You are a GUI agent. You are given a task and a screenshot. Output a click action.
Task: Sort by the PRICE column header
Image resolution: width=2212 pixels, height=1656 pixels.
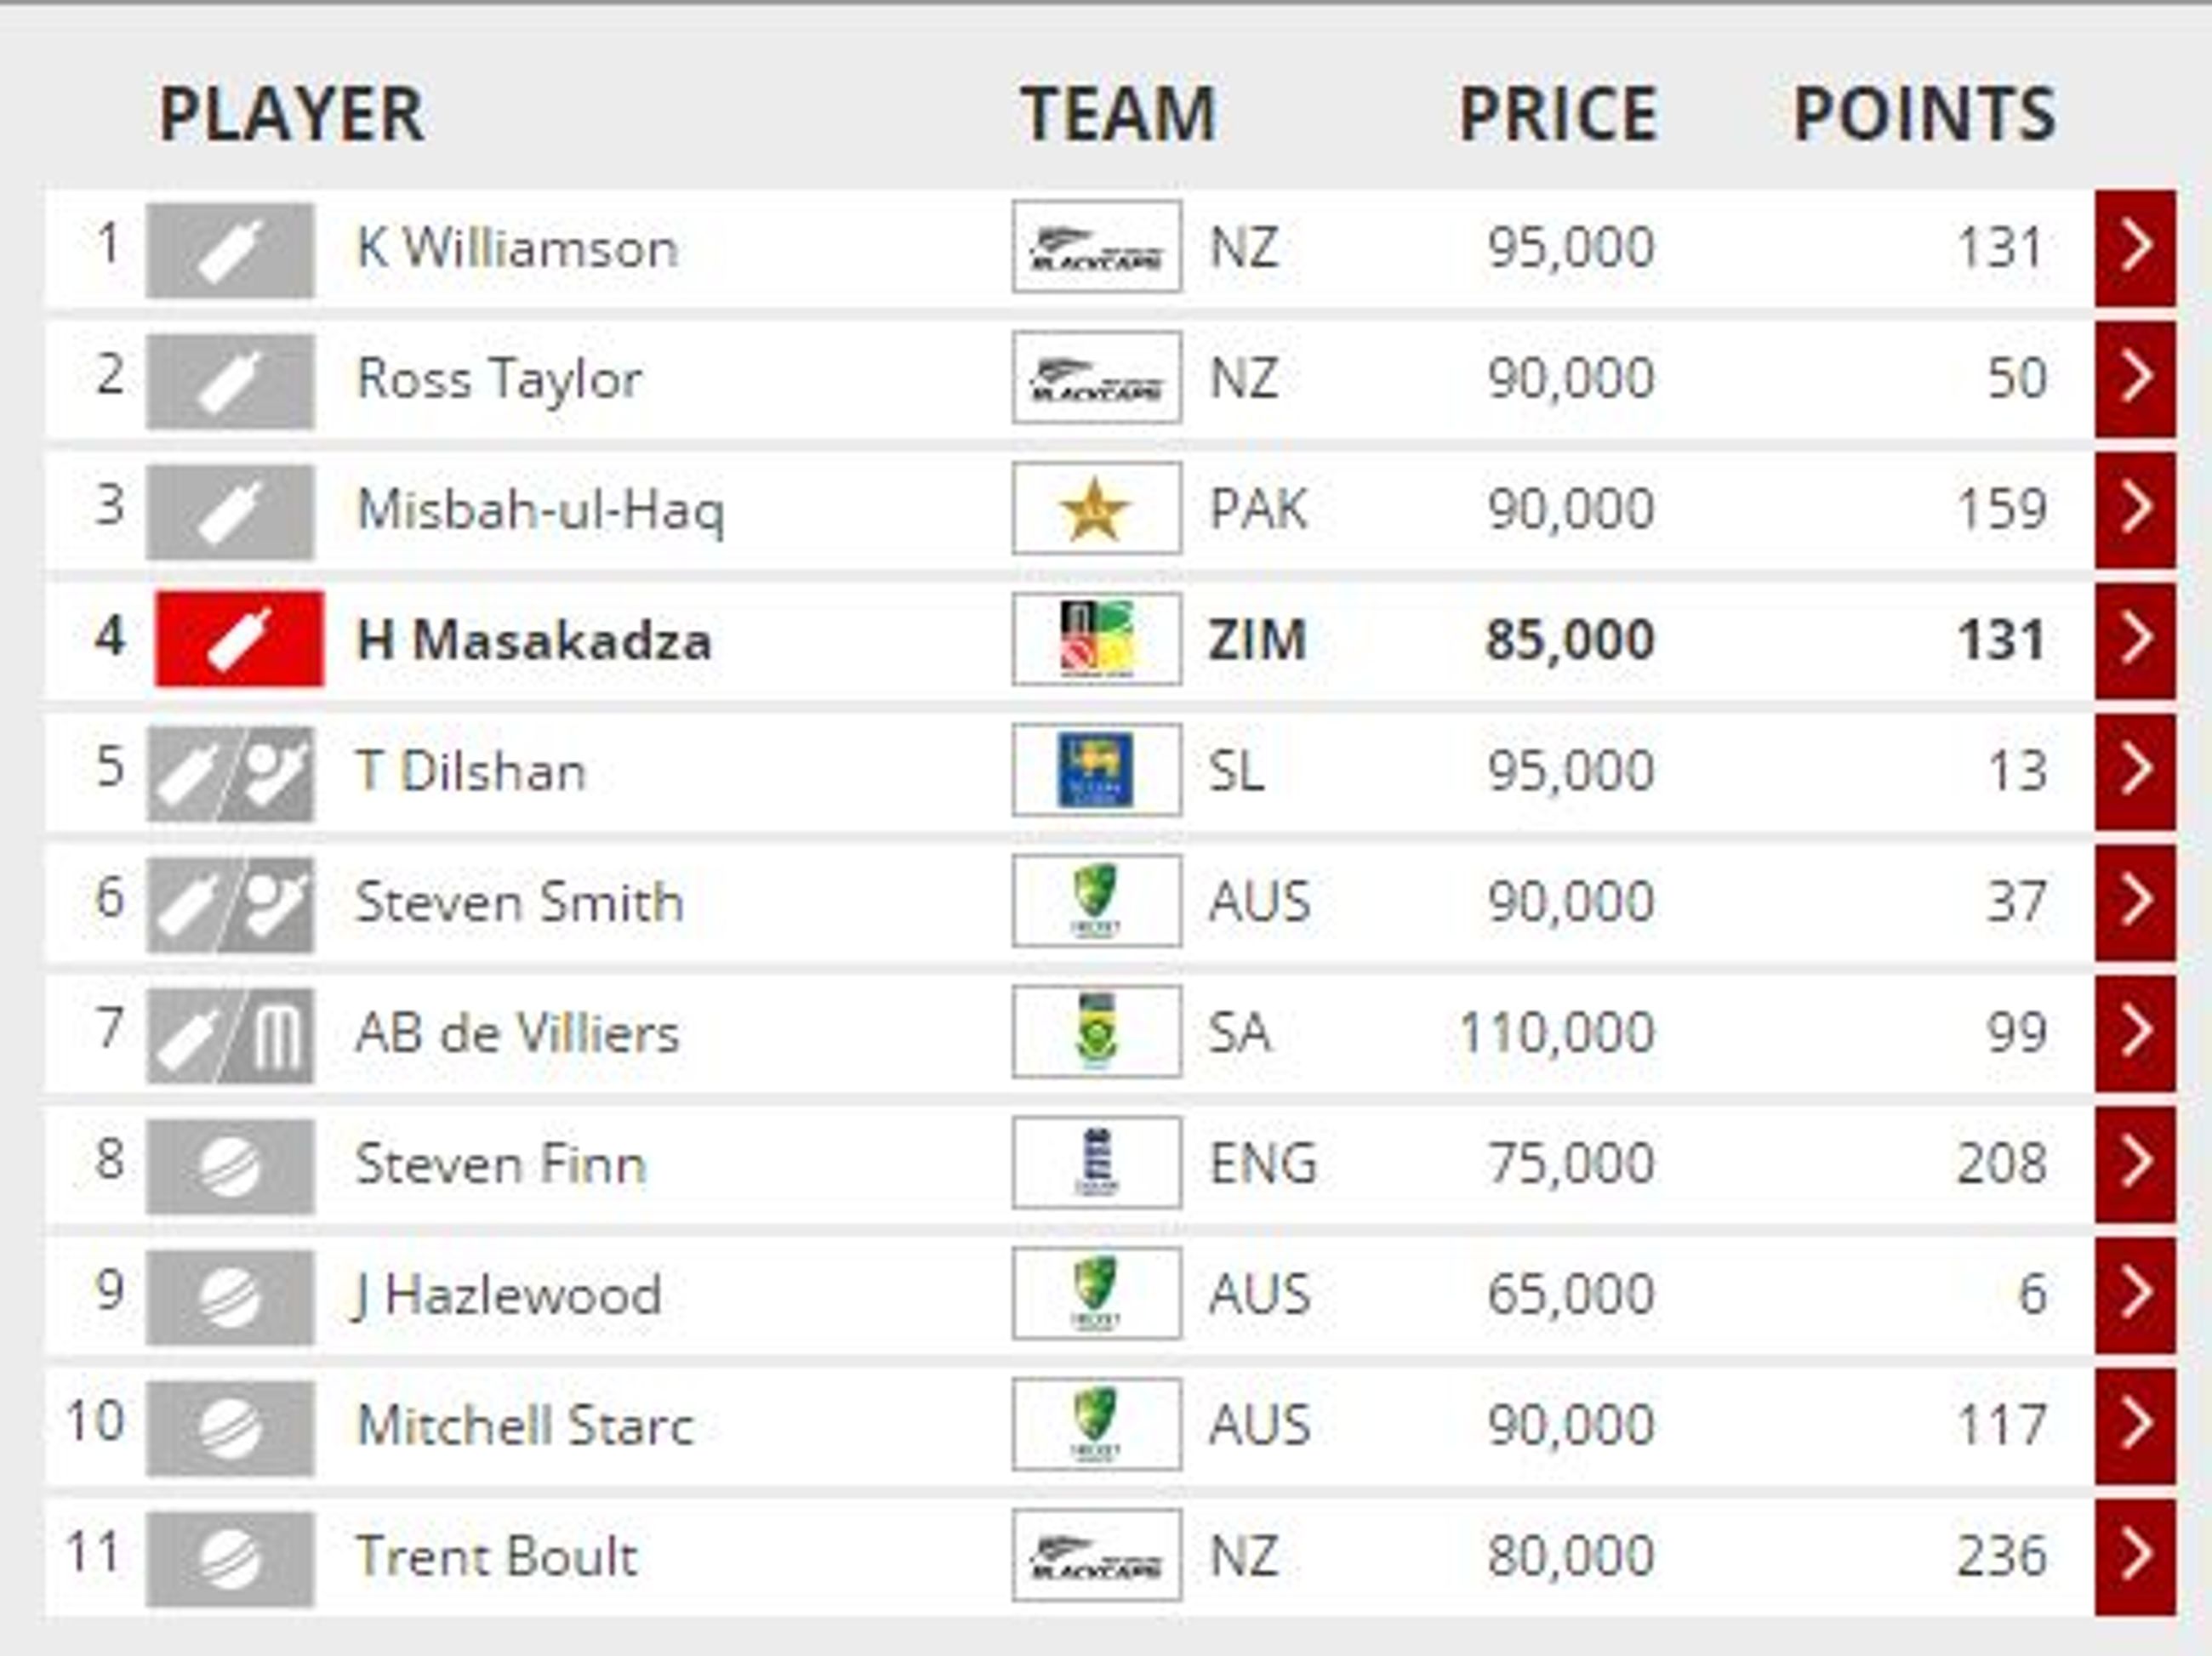tap(1558, 114)
